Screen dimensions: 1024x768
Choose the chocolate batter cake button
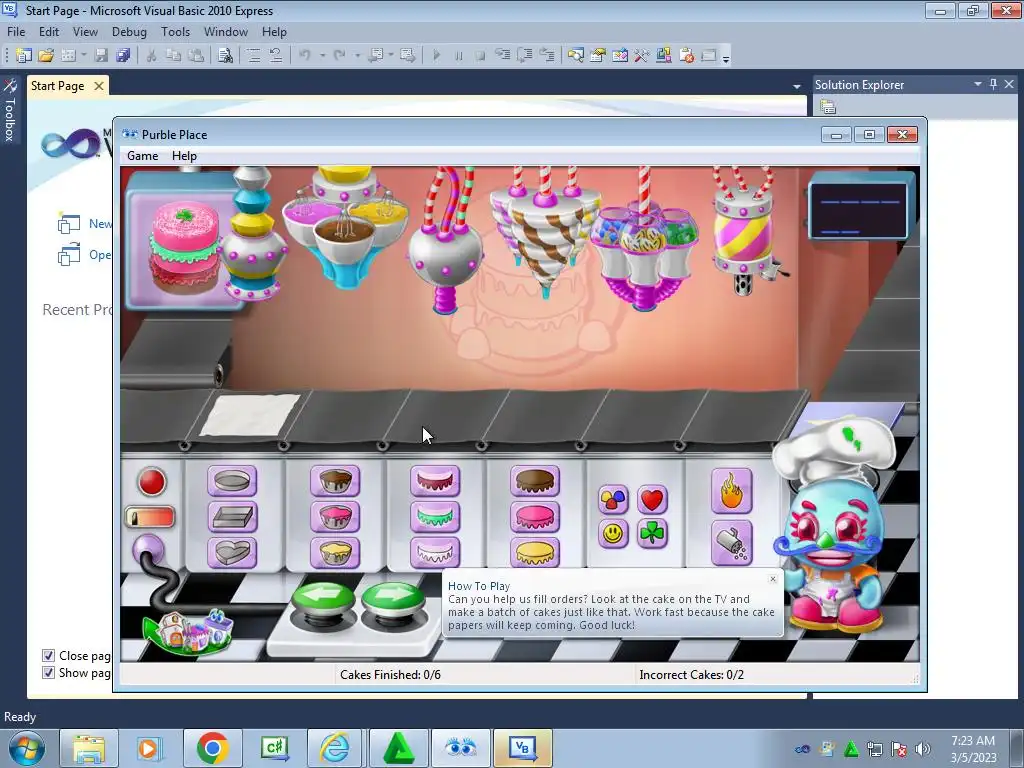[335, 482]
